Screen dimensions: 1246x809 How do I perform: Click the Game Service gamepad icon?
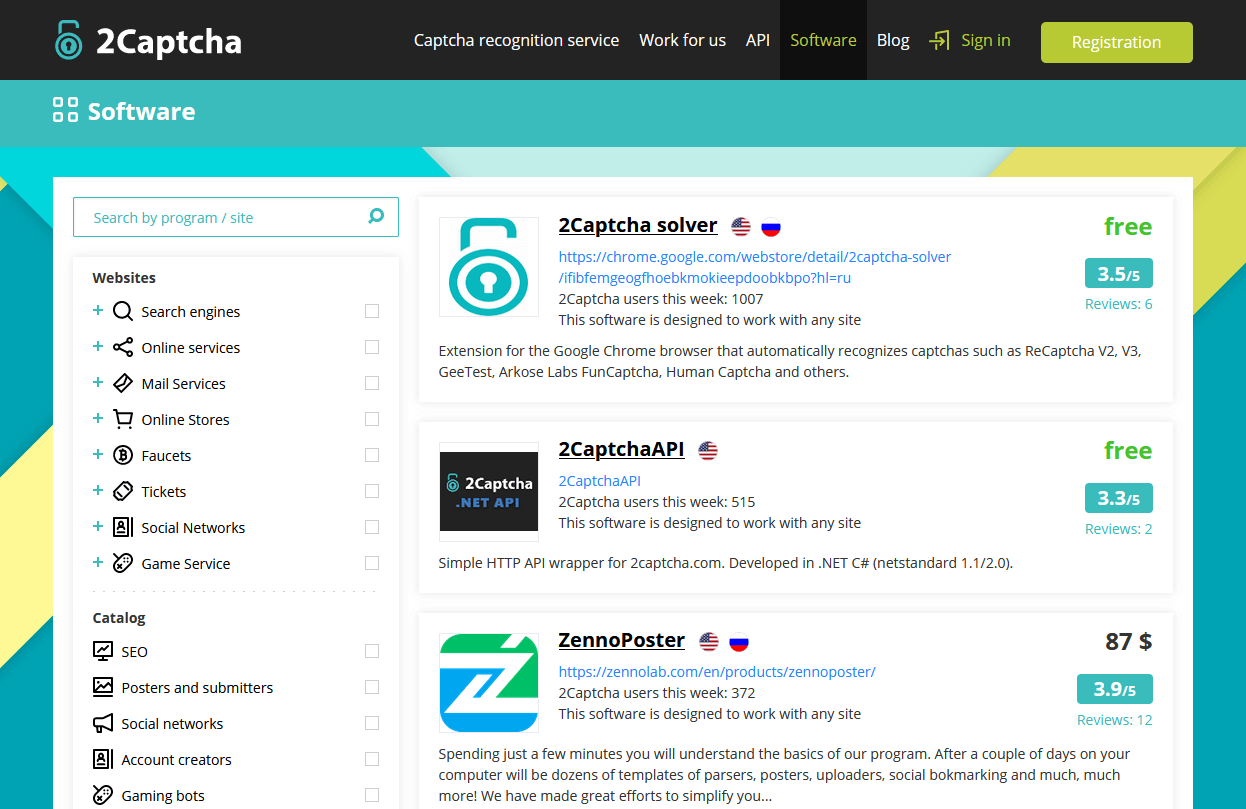(123, 563)
